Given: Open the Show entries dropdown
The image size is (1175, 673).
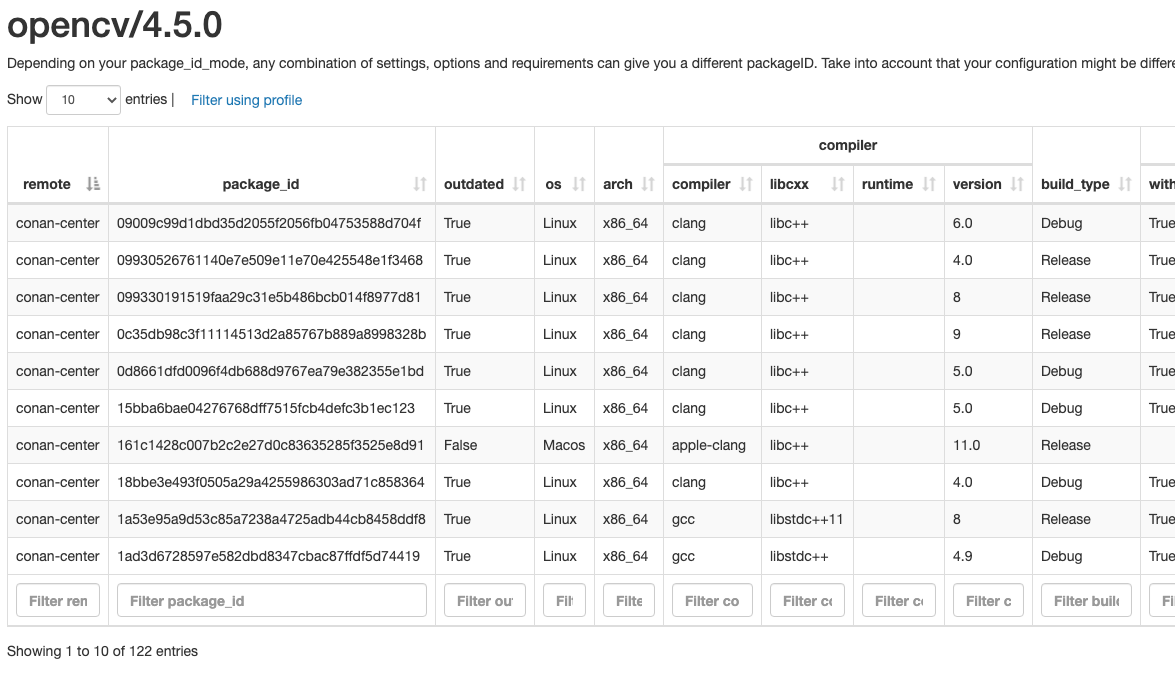Looking at the screenshot, I should pos(83,99).
